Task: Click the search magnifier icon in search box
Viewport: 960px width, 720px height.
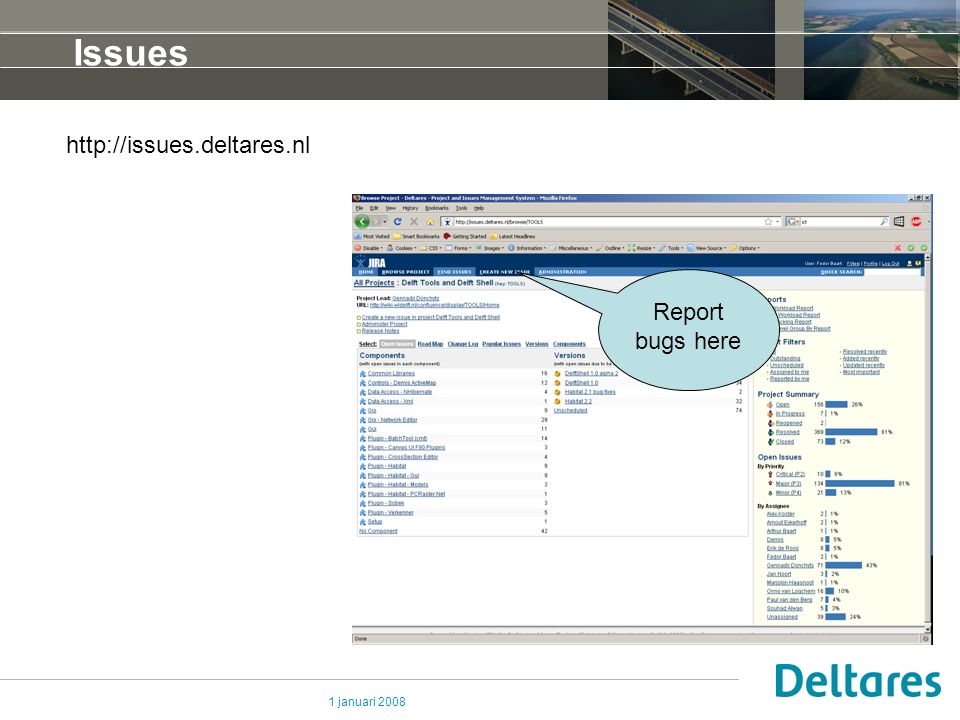Action: tap(883, 222)
